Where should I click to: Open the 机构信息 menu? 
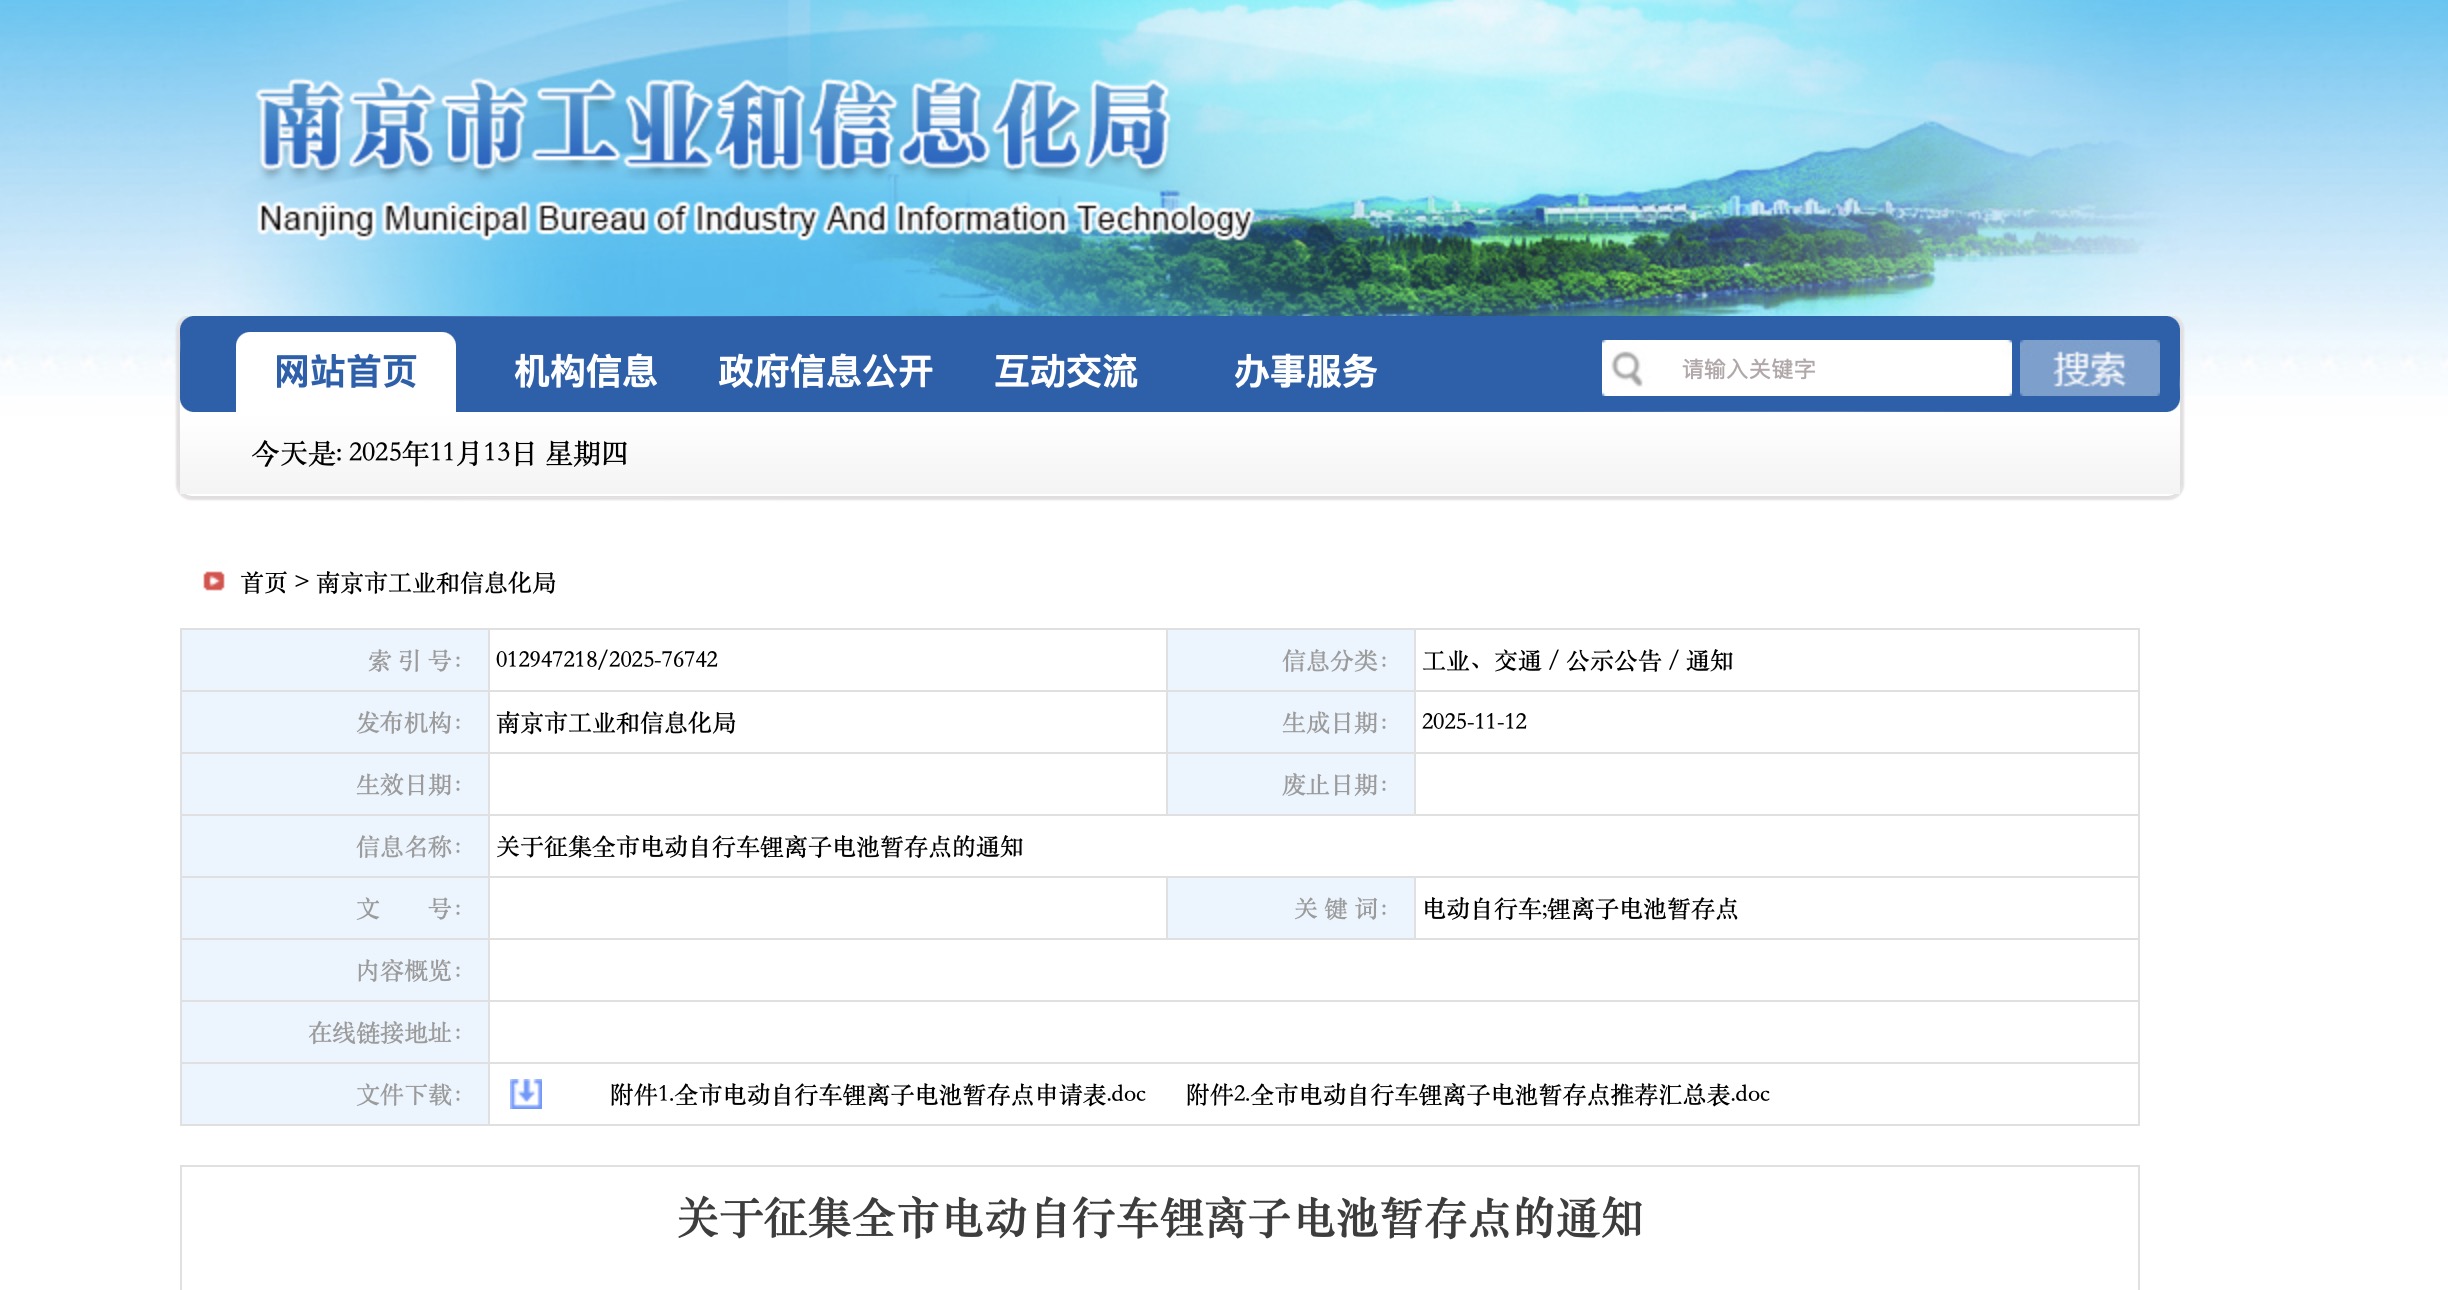point(585,371)
